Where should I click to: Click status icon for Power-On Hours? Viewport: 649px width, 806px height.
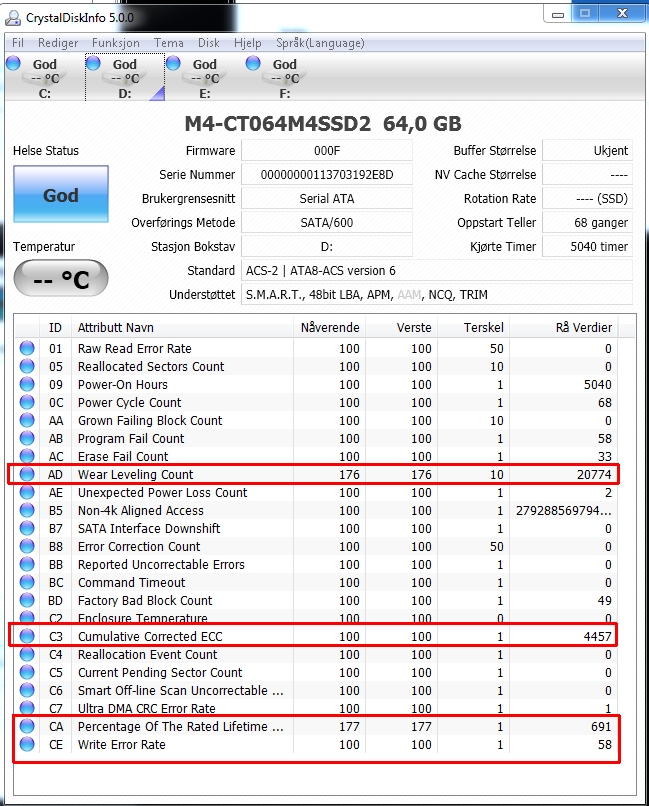pyautogui.click(x=27, y=384)
